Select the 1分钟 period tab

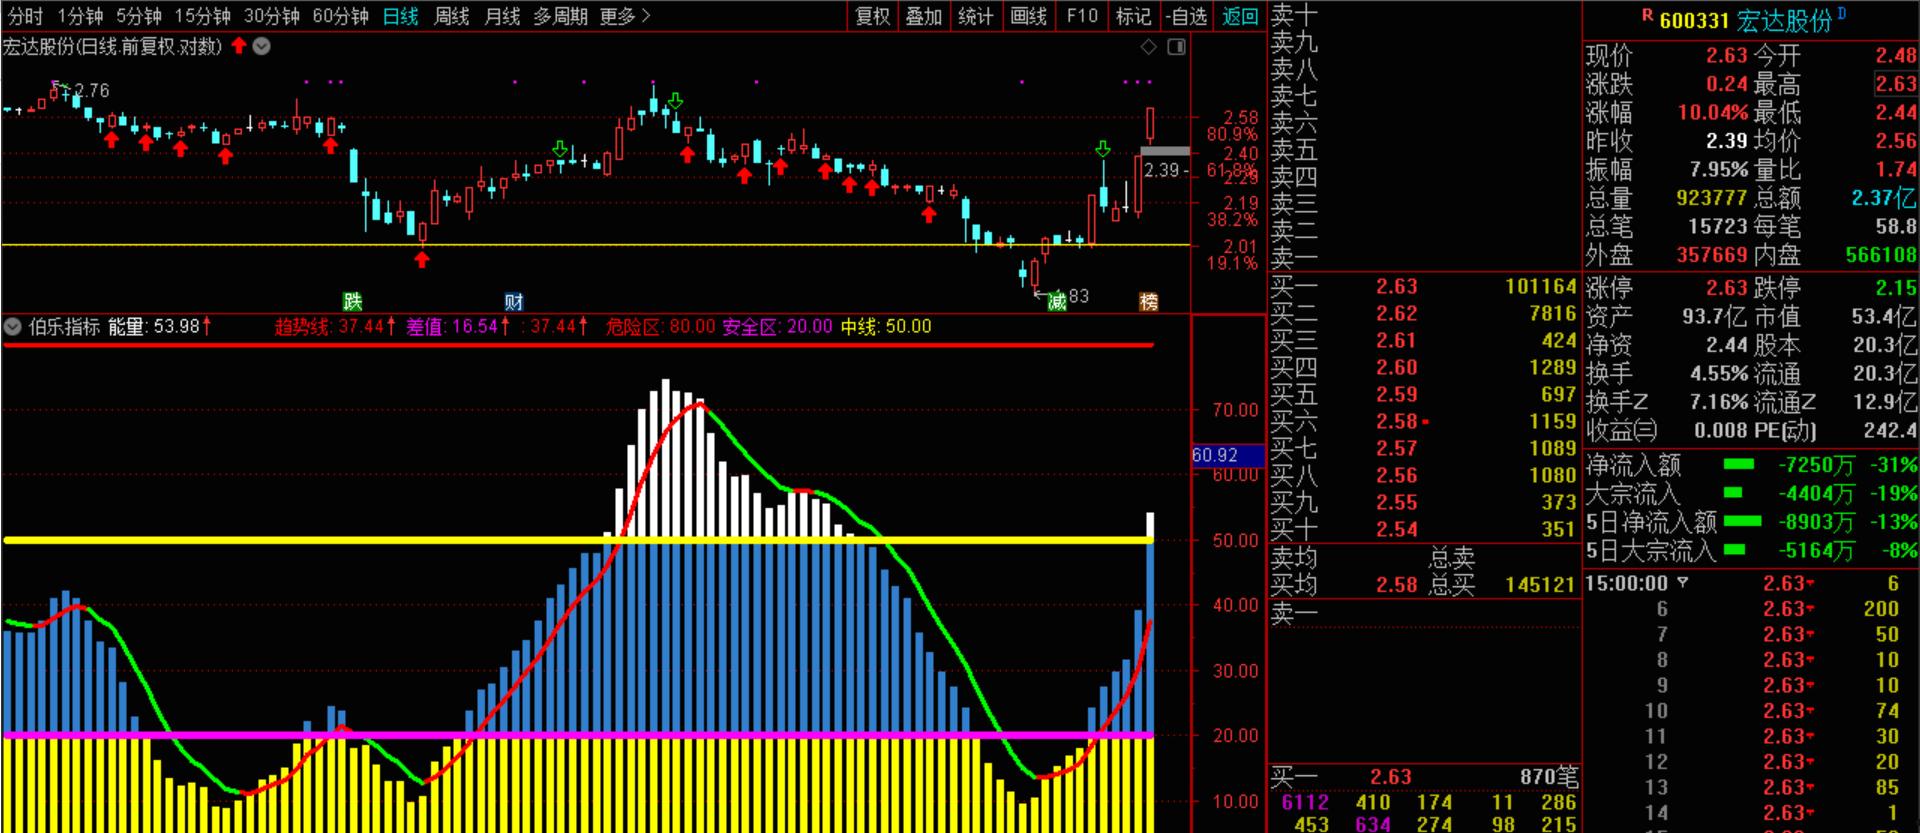[80, 17]
